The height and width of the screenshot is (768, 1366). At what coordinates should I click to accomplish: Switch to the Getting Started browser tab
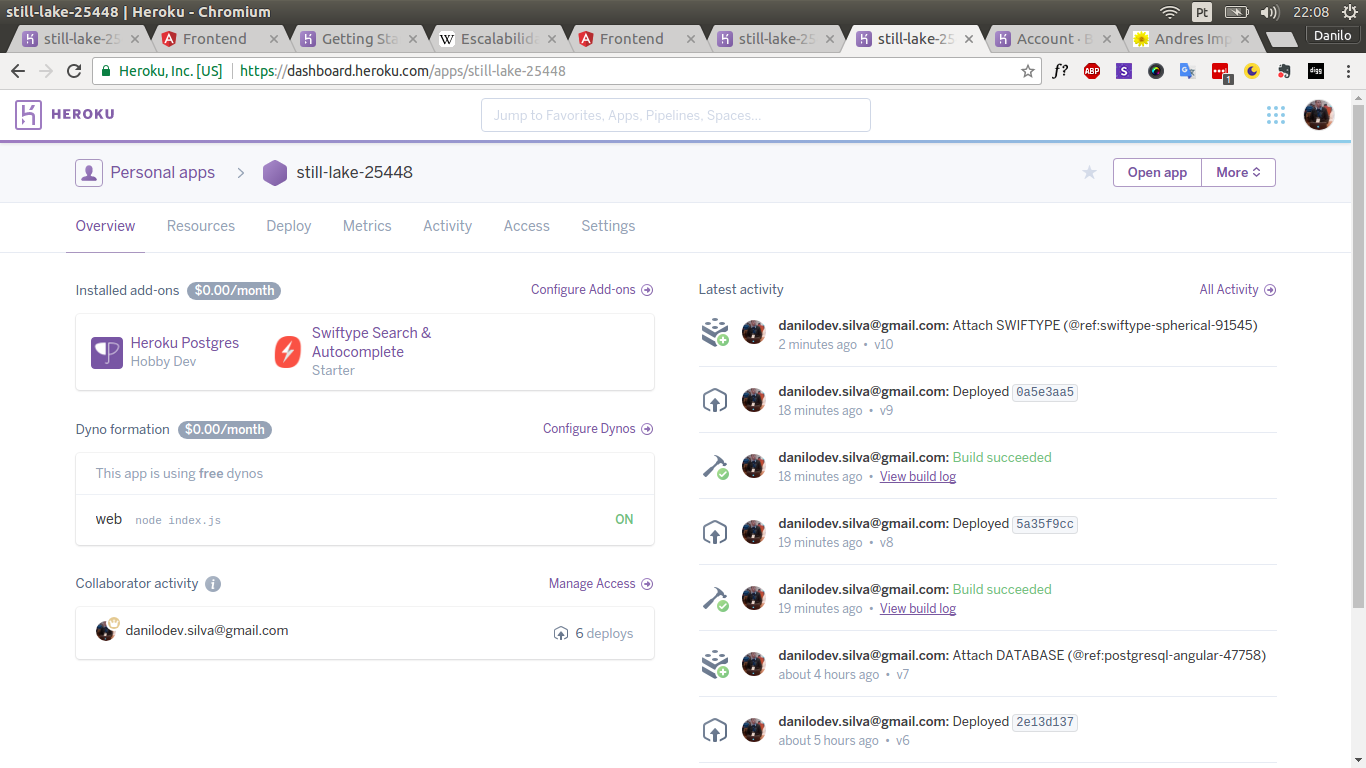pos(358,39)
